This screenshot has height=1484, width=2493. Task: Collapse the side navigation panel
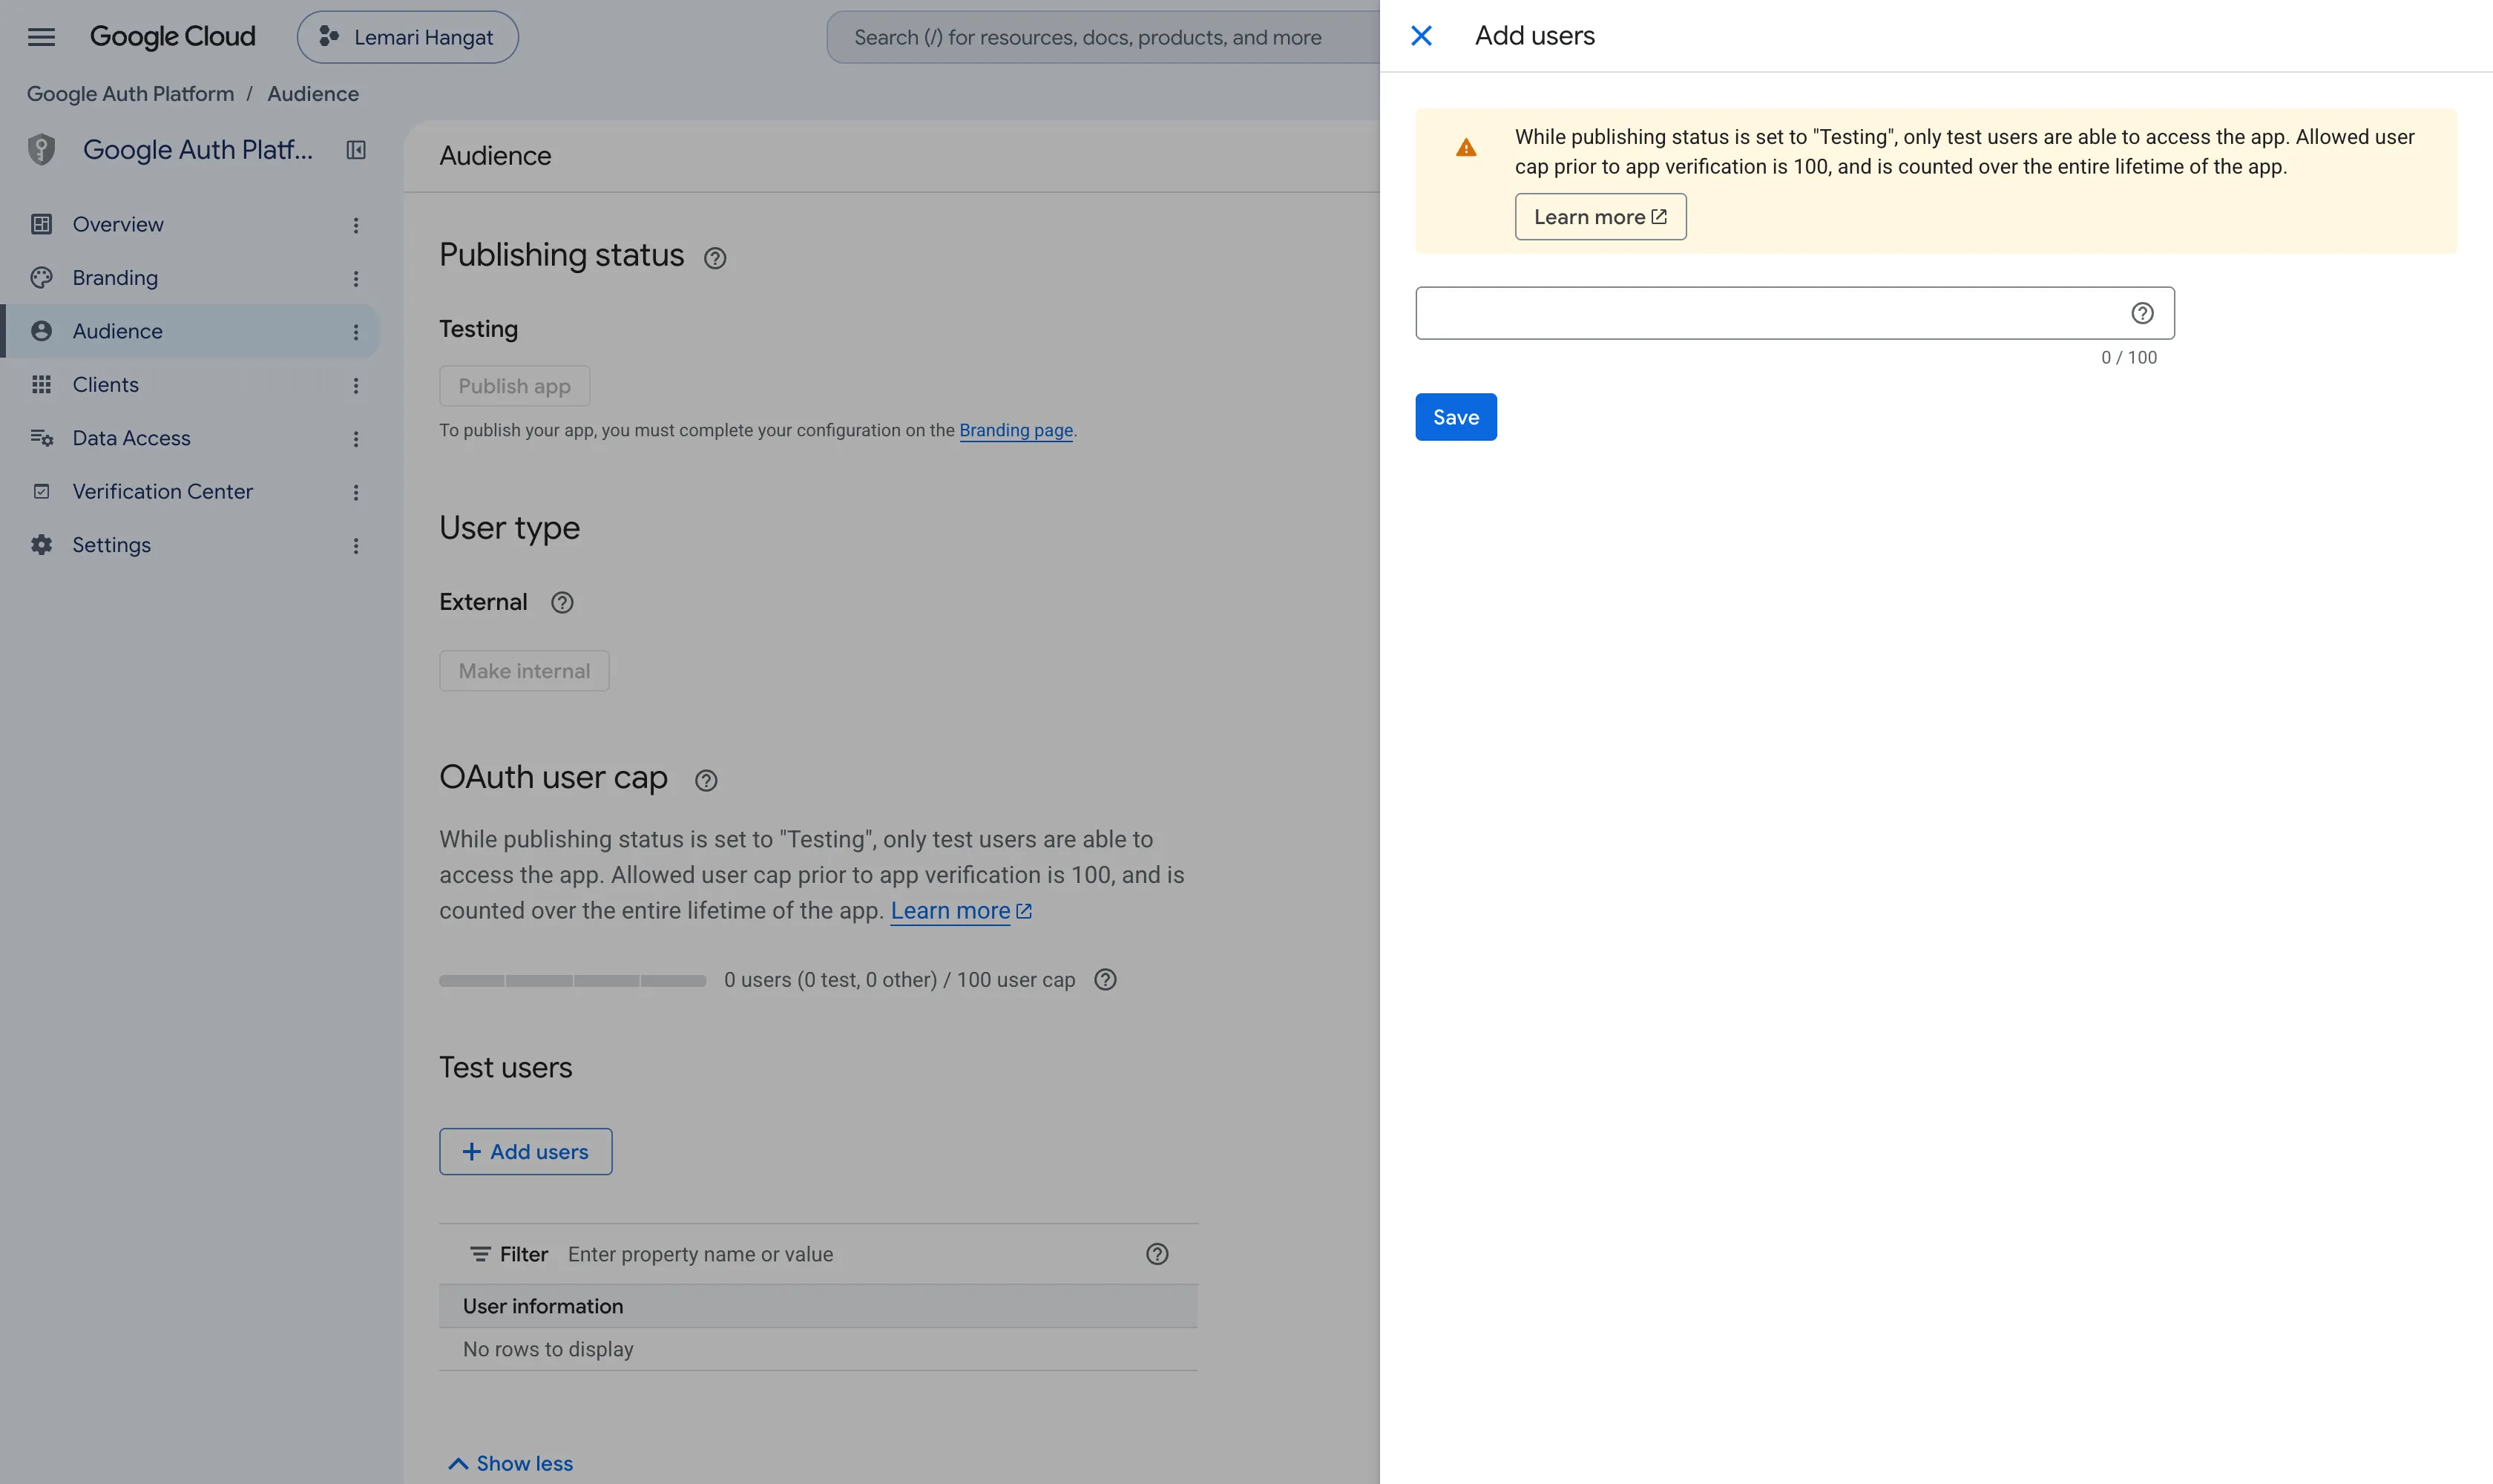pos(356,150)
